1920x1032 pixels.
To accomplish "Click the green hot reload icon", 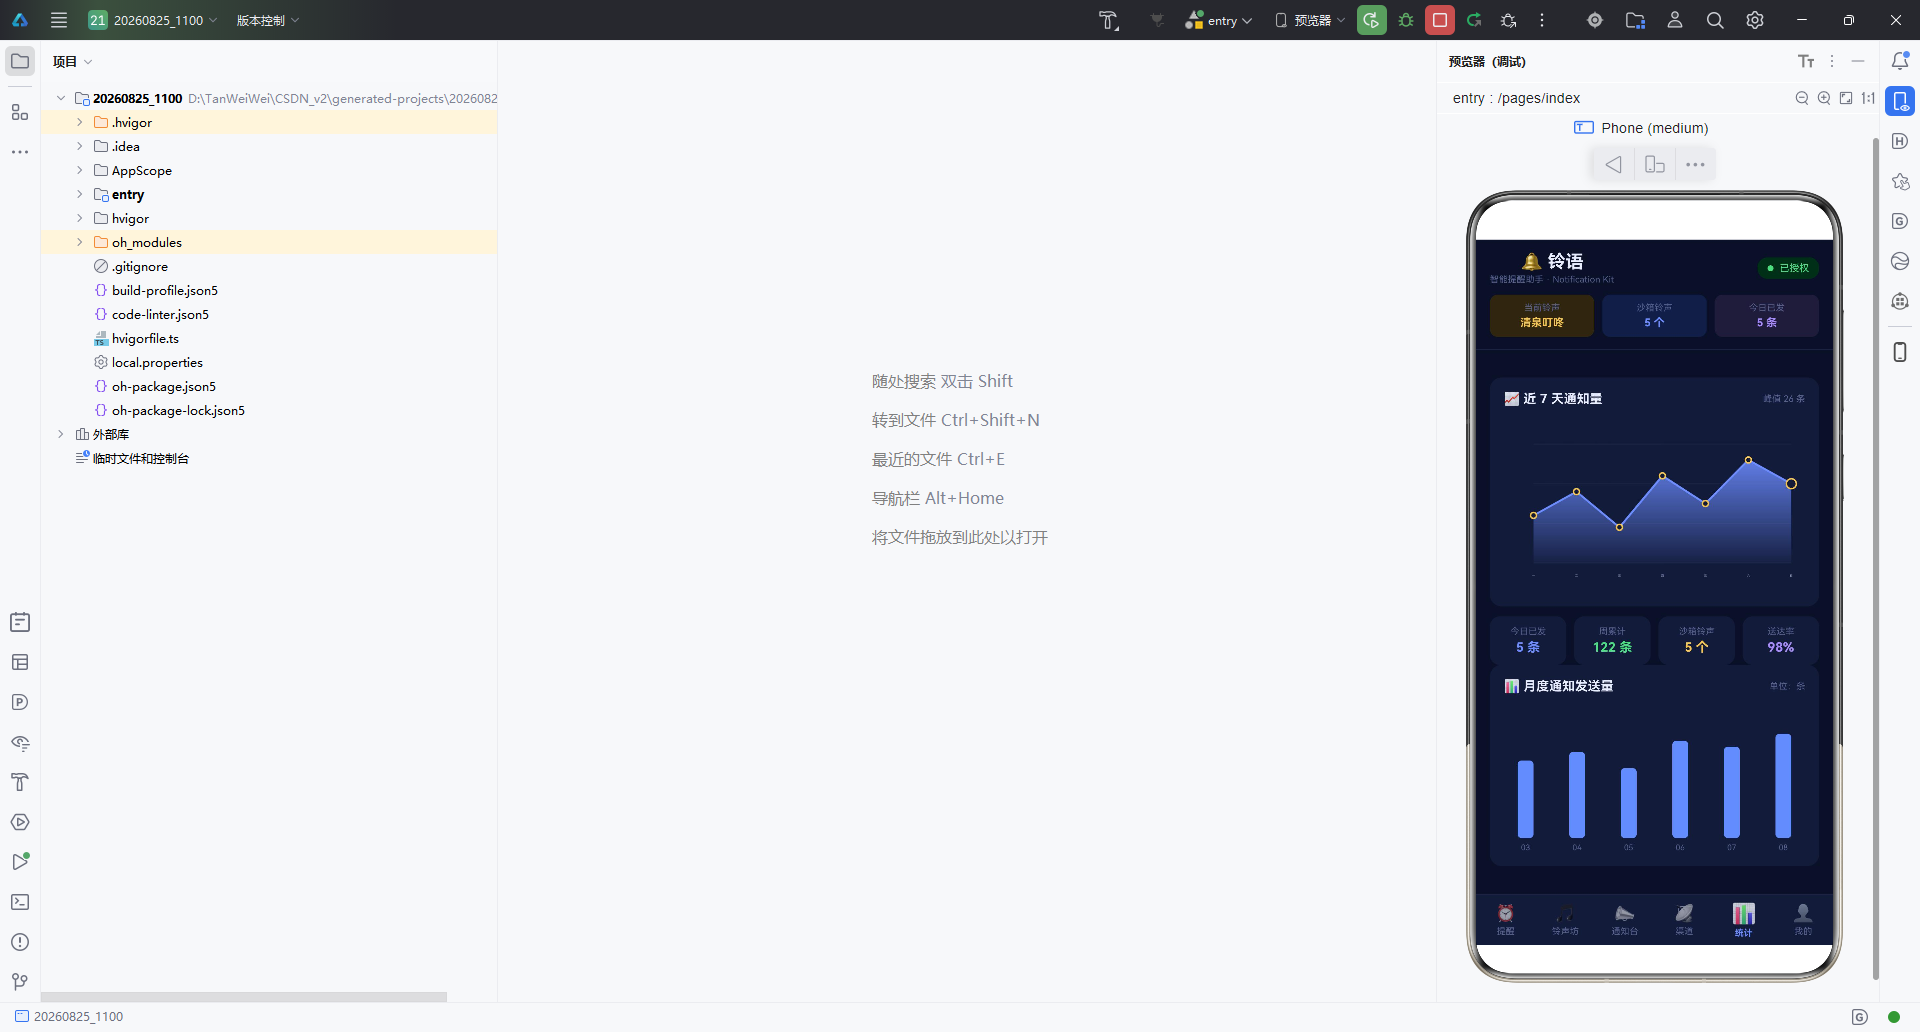I will [x=1474, y=20].
